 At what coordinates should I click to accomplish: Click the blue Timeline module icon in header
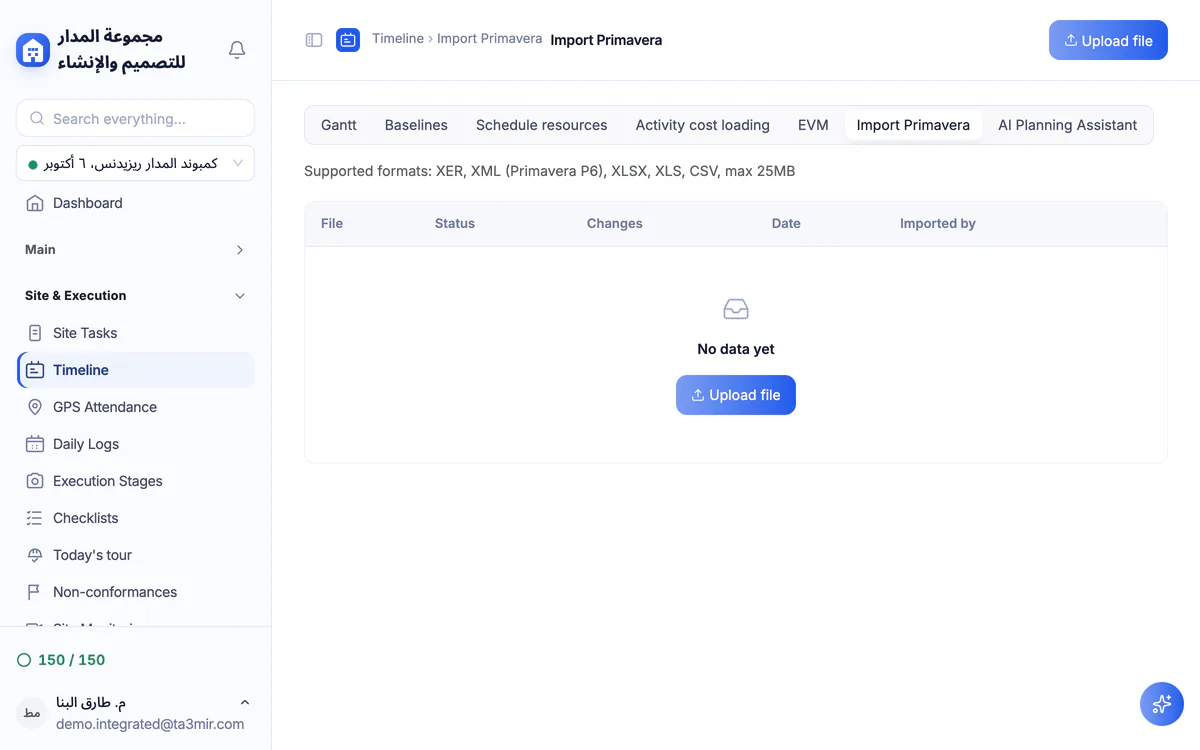348,40
